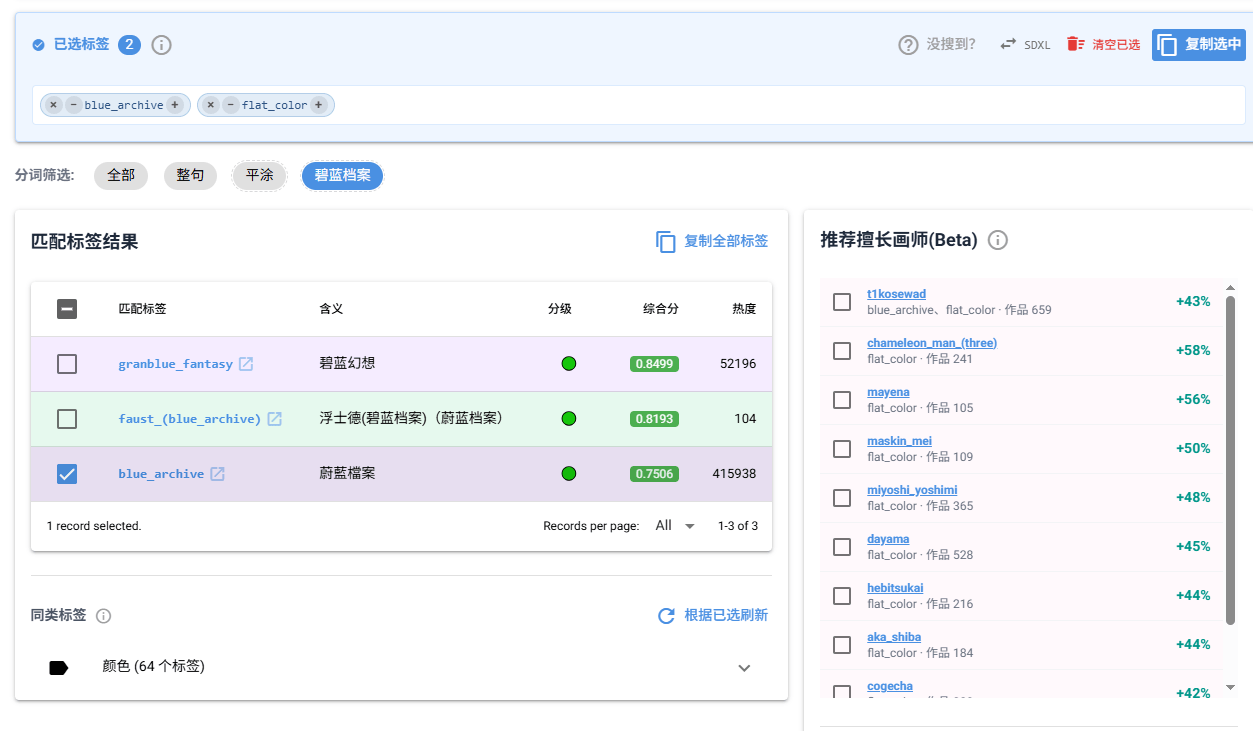Check the granblue_fantasy row checkbox
1253x731 pixels.
(67, 364)
